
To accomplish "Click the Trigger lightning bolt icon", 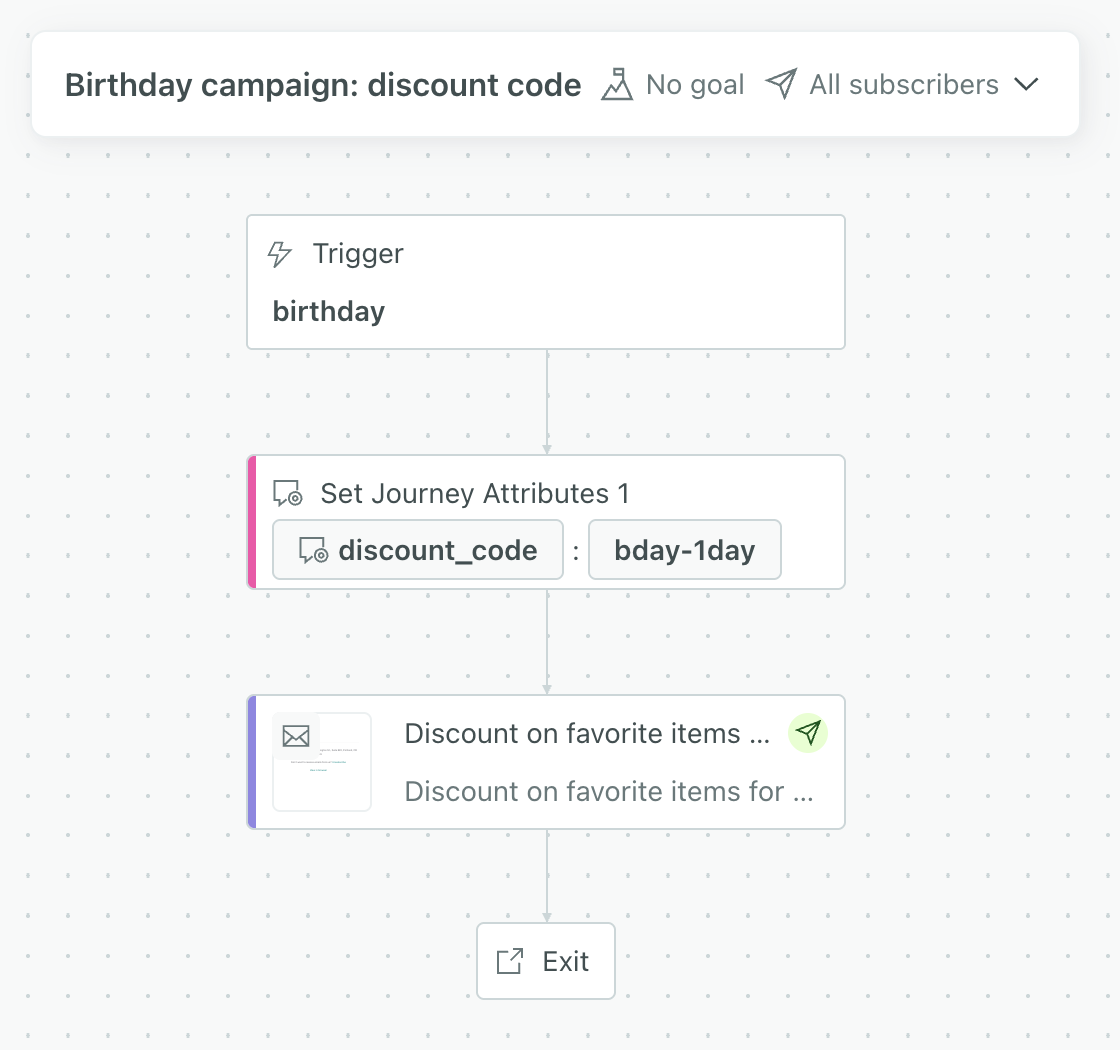I will [280, 254].
